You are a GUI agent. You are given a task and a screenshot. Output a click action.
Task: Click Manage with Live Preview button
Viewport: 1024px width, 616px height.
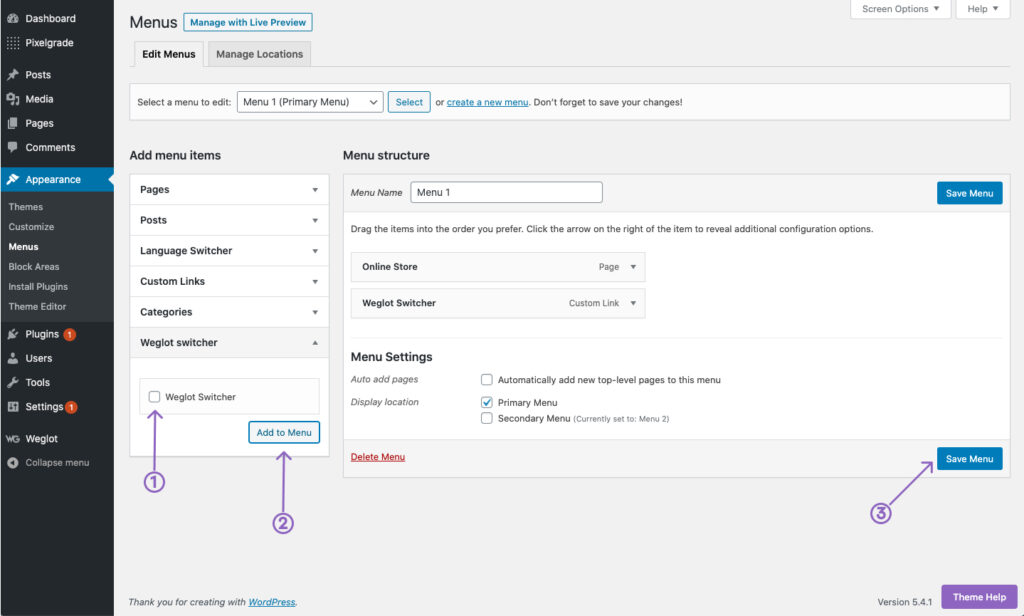pos(248,22)
